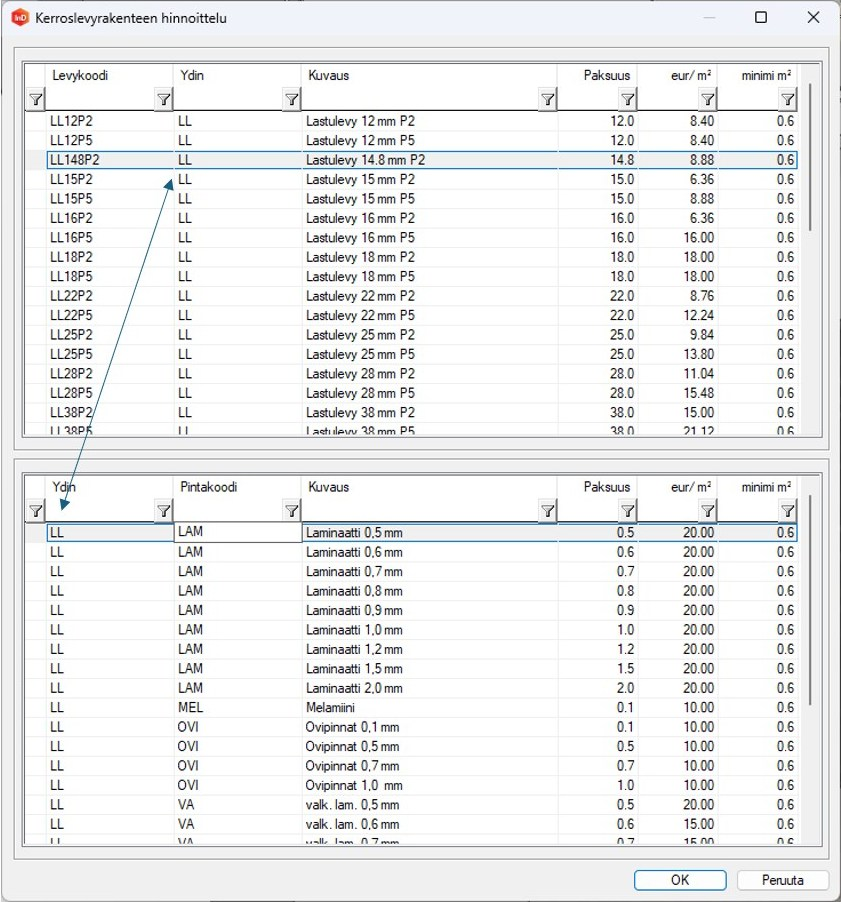Open the Kuvaus filter in lower table

(547, 511)
